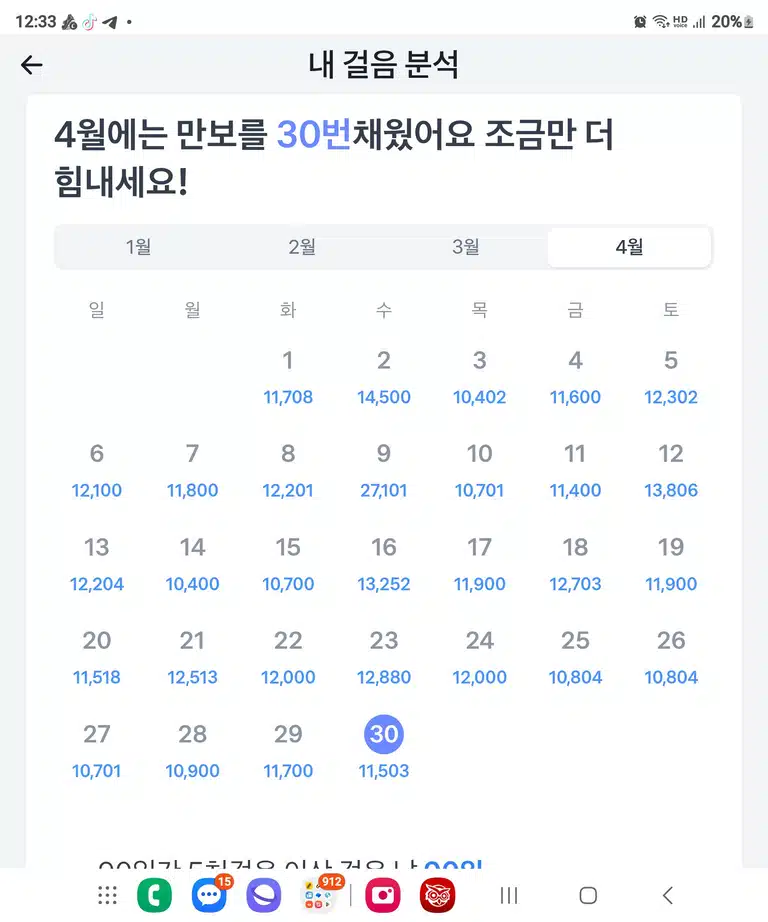Switch to the 2월 tab
Image resolution: width=768 pixels, height=922 pixels.
coord(302,247)
